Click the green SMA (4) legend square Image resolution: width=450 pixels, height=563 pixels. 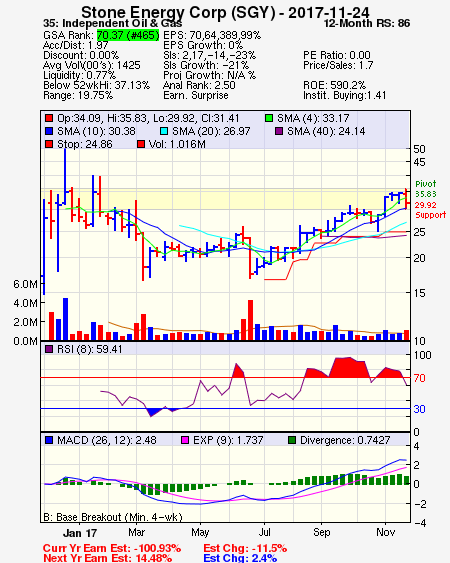click(x=269, y=118)
